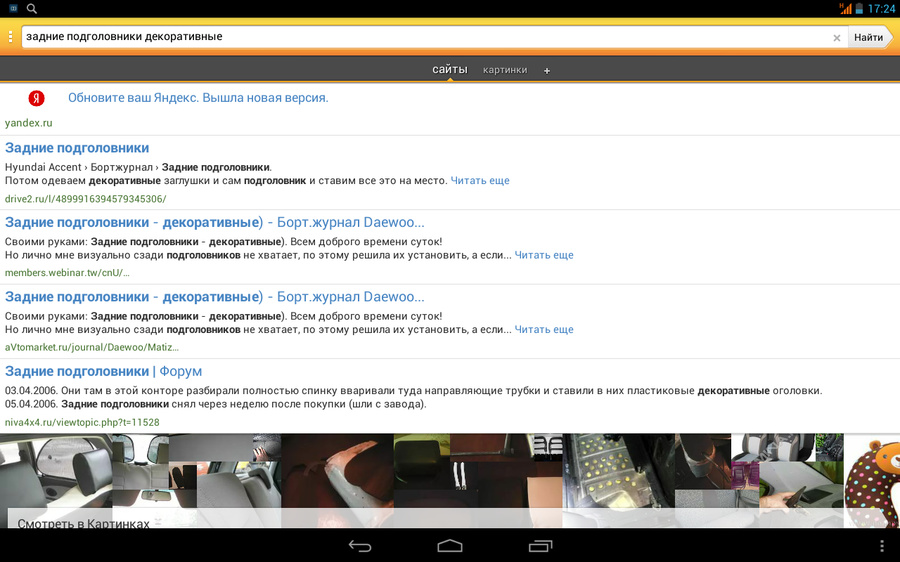900x562 pixels.
Task: Open the niva4x4.ru viewtopic URL
Action: point(82,422)
